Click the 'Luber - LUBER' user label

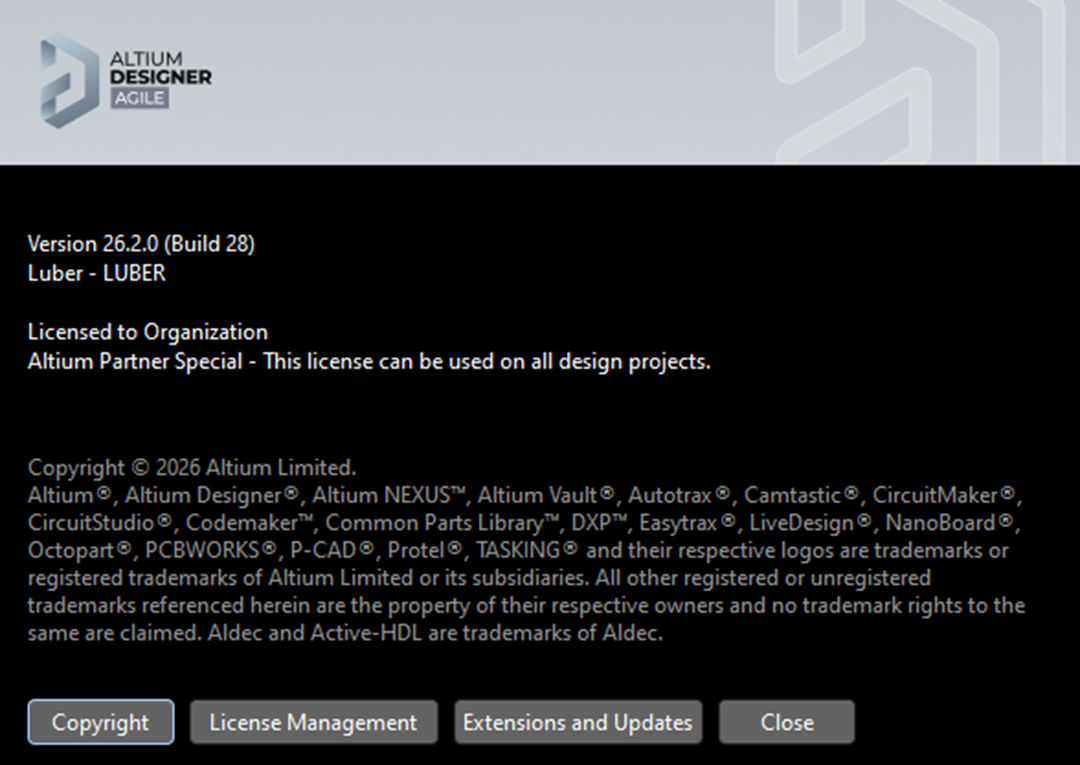(95, 273)
